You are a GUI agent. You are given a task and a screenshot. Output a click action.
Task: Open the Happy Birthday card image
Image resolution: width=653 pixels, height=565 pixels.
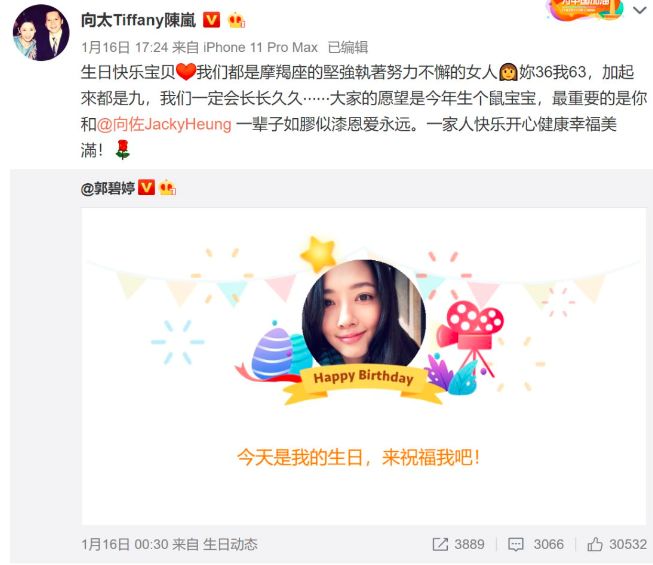(x=364, y=366)
